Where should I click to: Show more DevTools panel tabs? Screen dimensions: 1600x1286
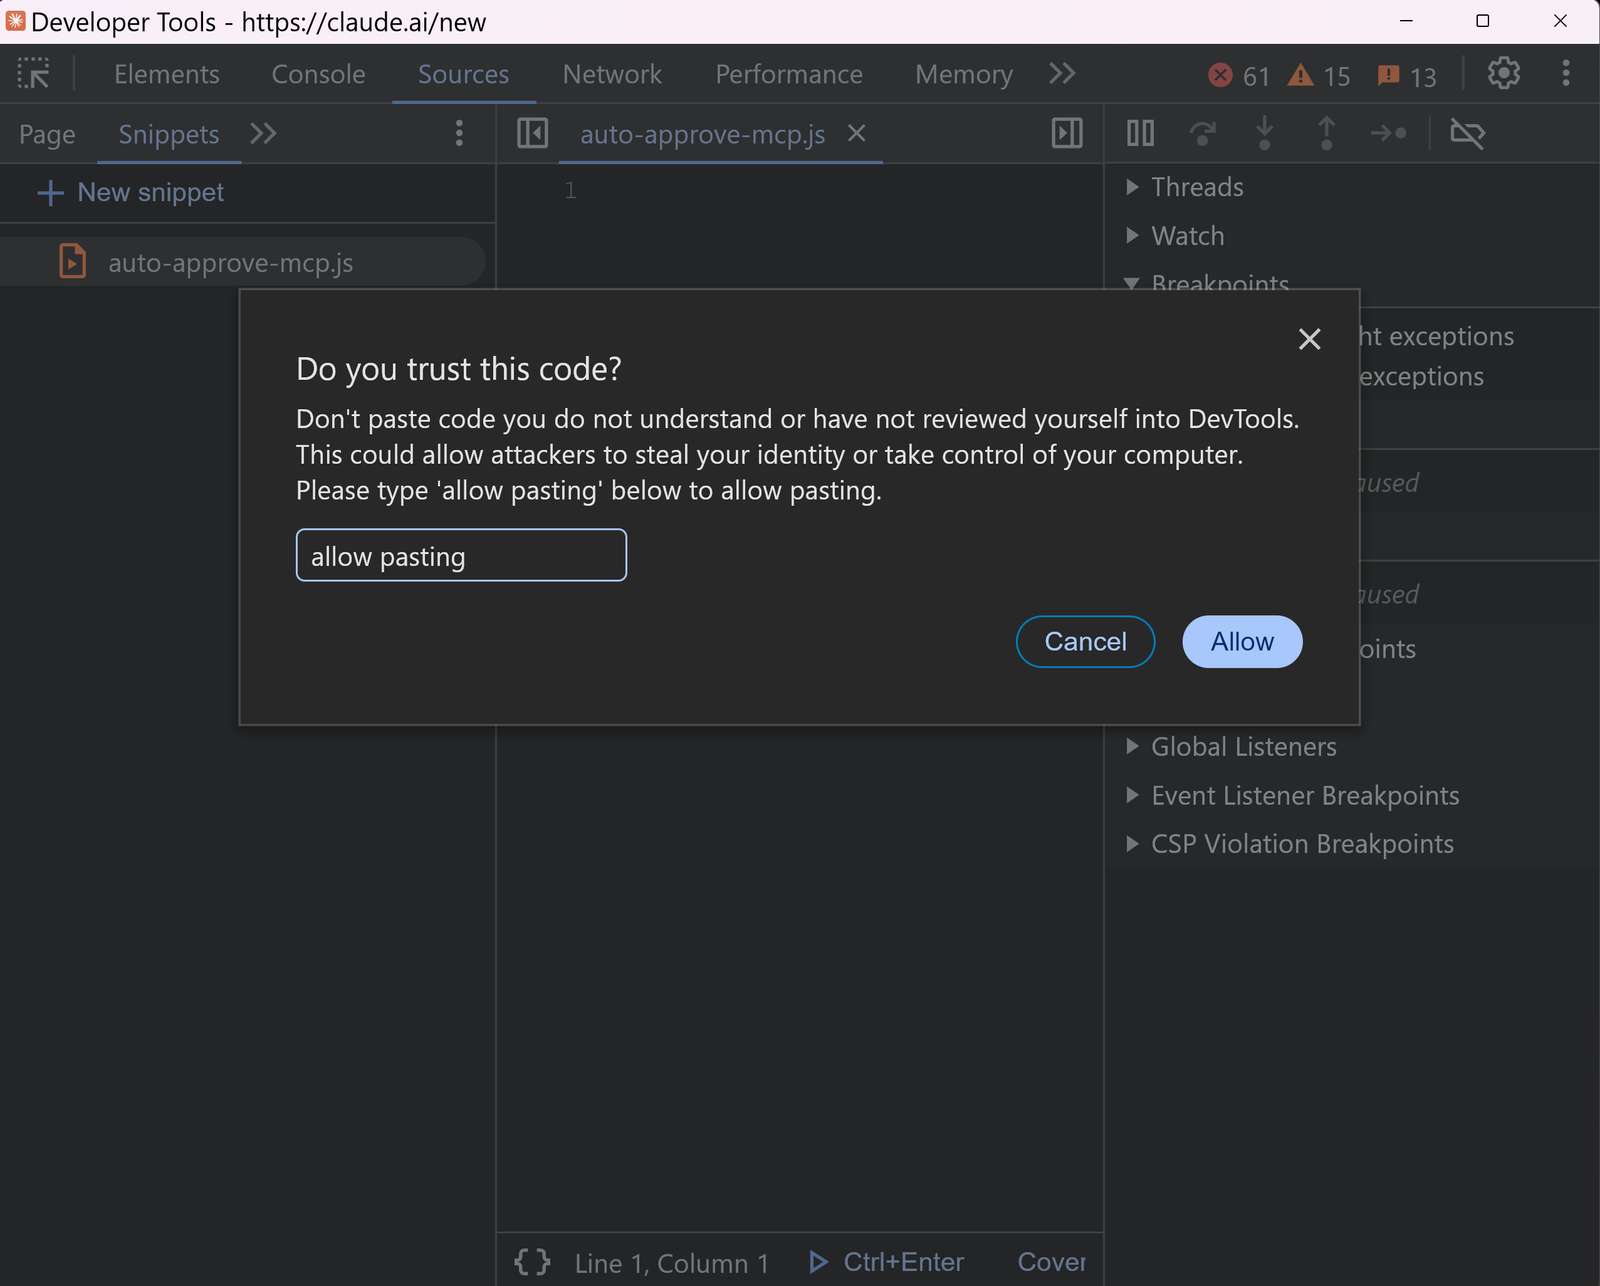tap(1062, 74)
